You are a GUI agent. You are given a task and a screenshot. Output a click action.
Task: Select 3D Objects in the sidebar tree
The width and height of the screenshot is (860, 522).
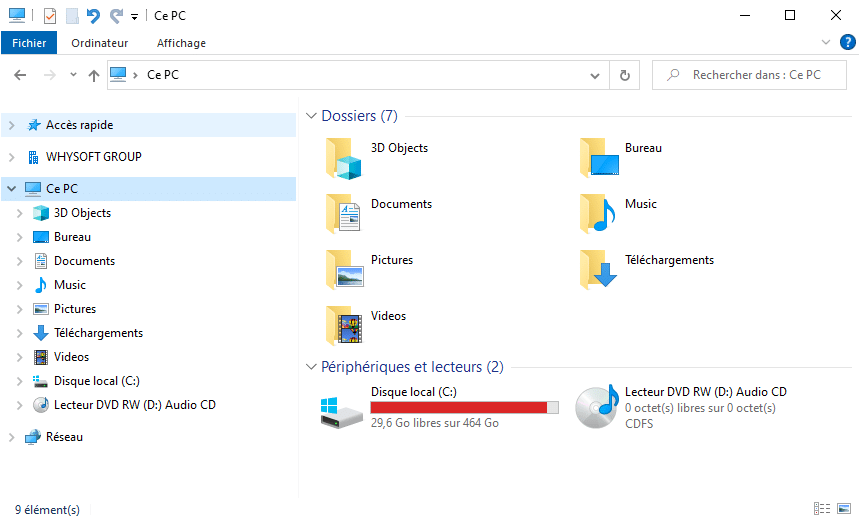(82, 213)
